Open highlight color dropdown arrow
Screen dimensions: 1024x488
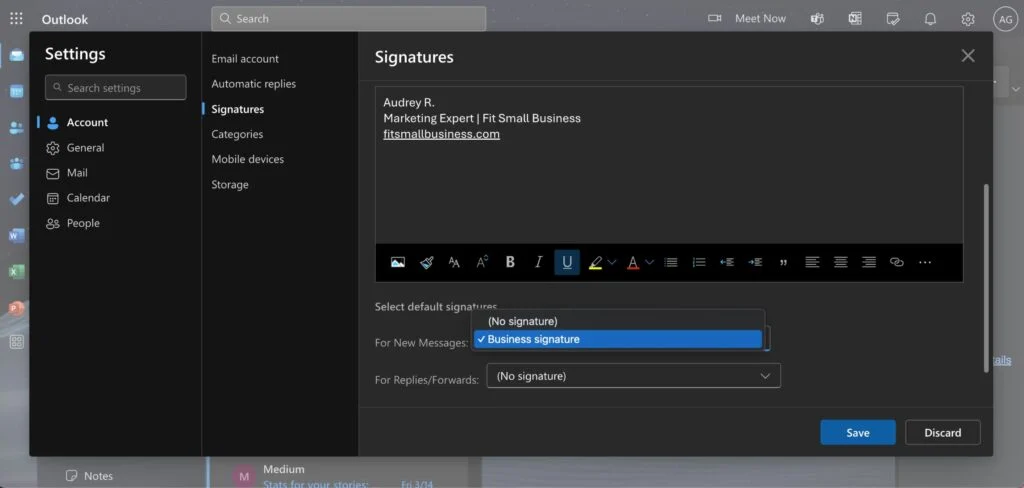612,263
